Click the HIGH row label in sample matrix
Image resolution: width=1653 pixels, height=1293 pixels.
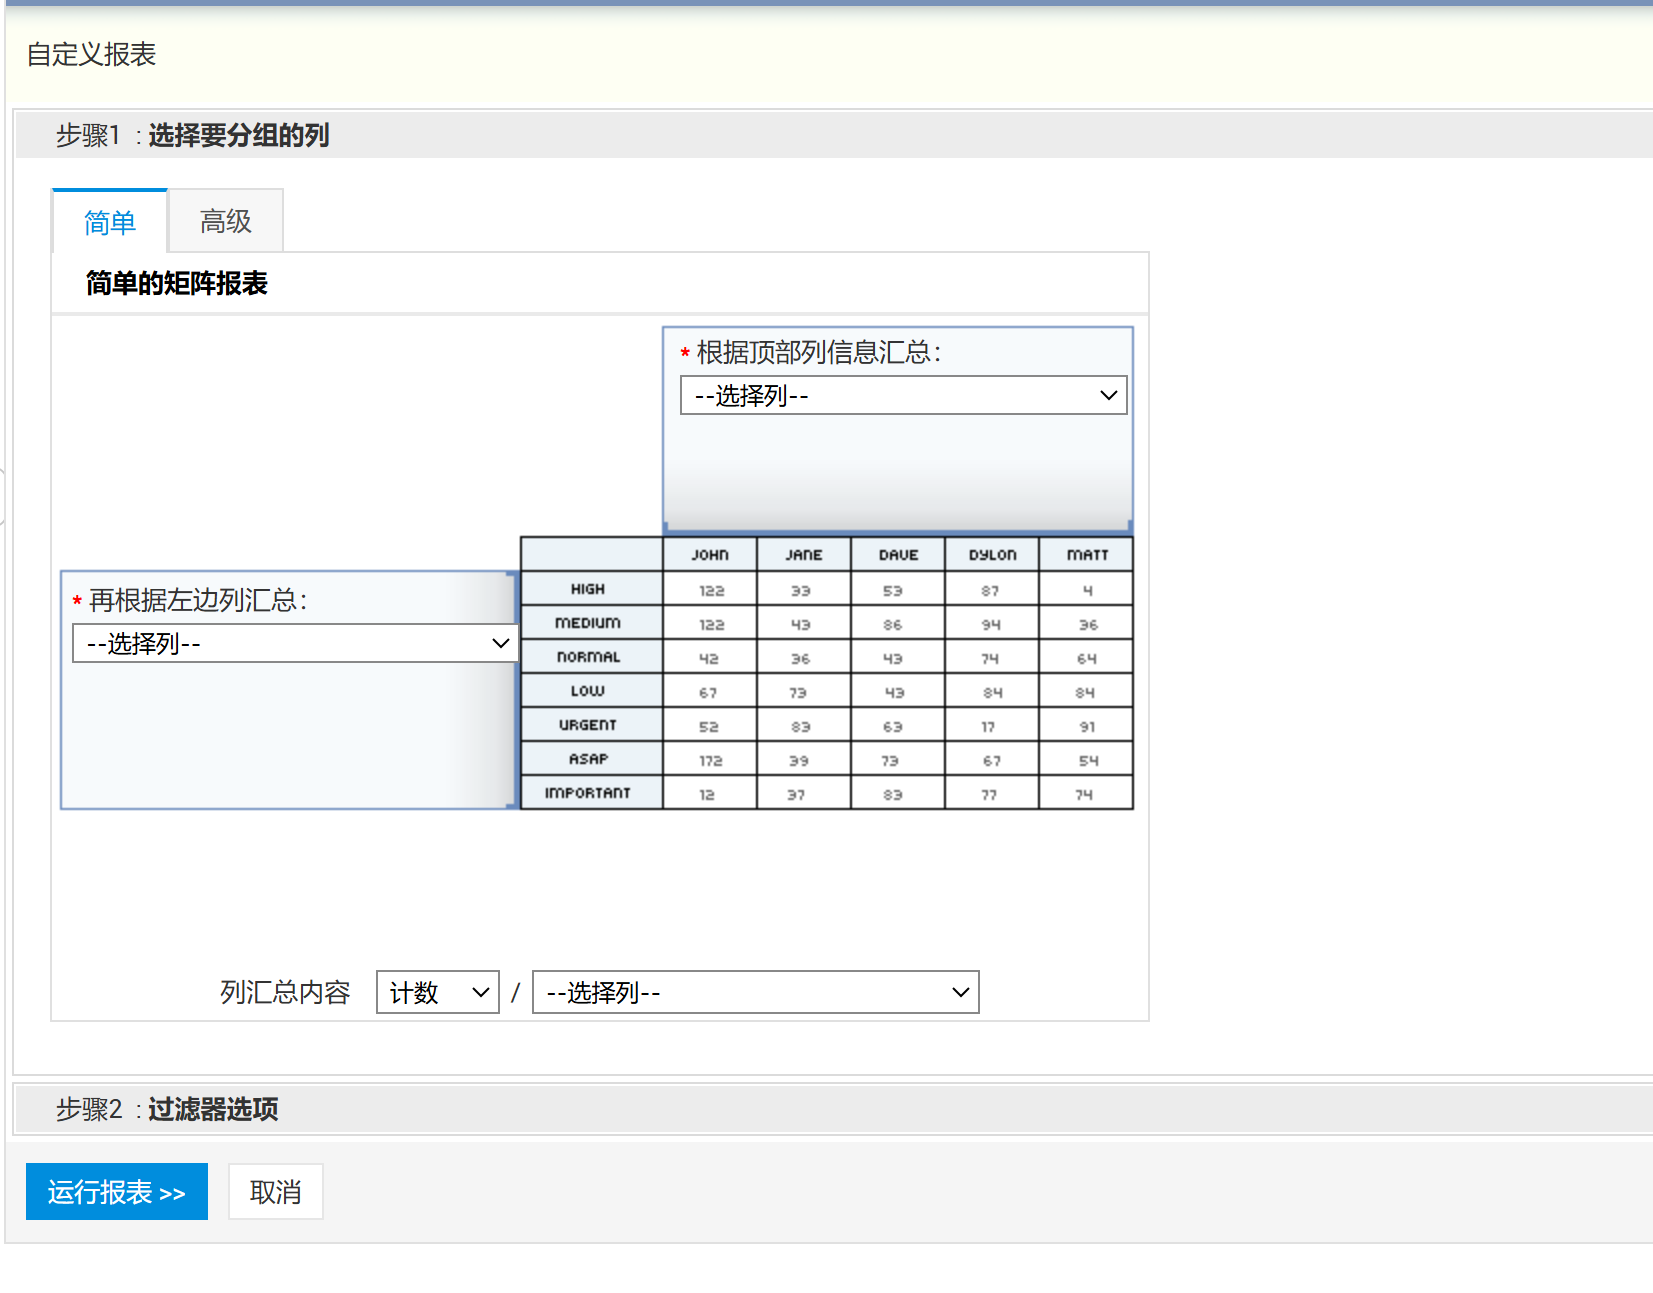[x=588, y=589]
